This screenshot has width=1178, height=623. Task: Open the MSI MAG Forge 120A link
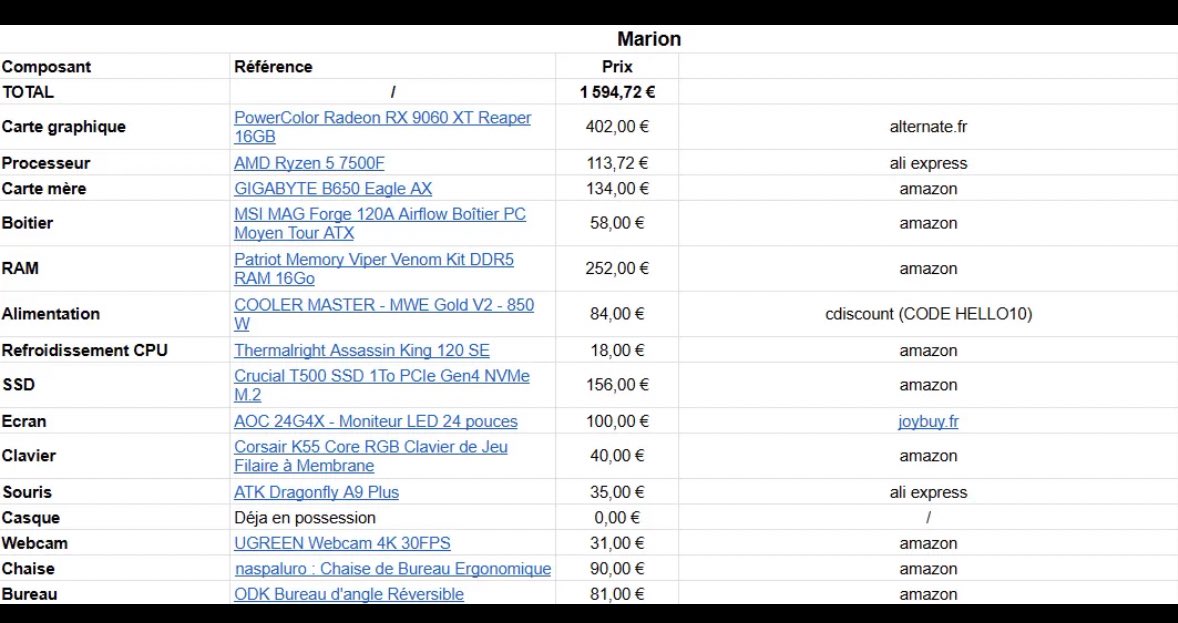coord(380,223)
